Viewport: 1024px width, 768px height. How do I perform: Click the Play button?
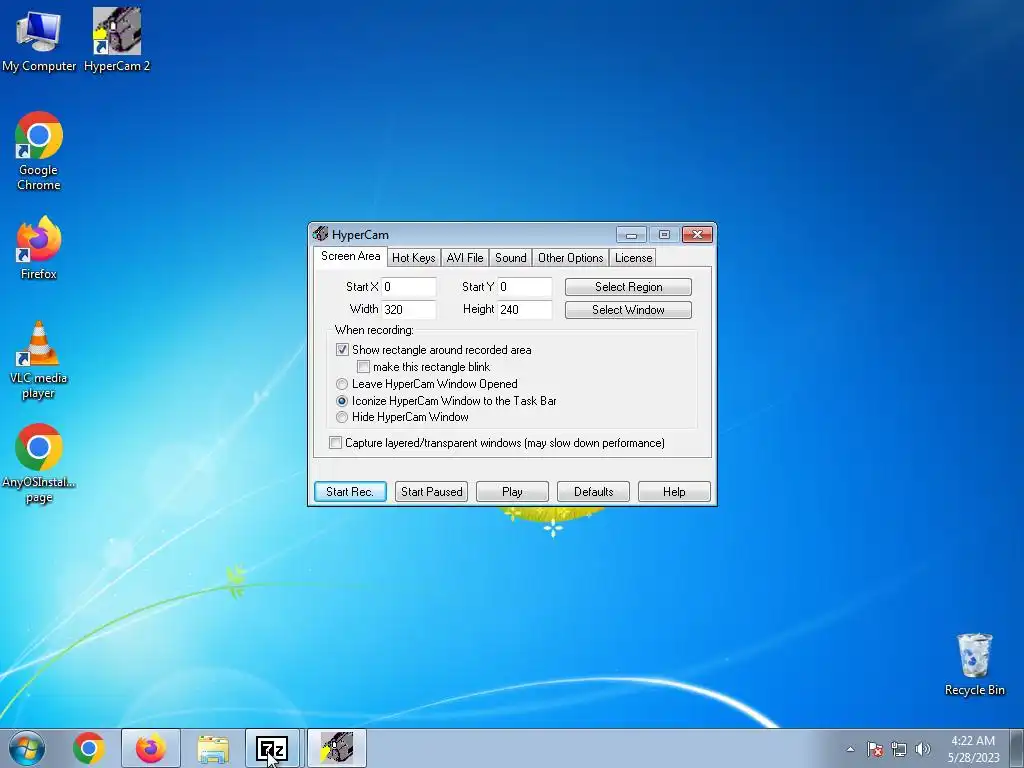[512, 492]
